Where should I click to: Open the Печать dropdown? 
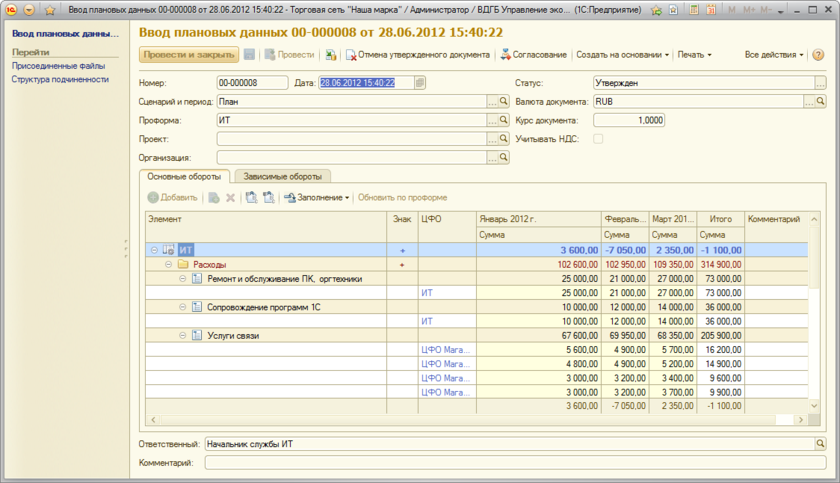(694, 55)
